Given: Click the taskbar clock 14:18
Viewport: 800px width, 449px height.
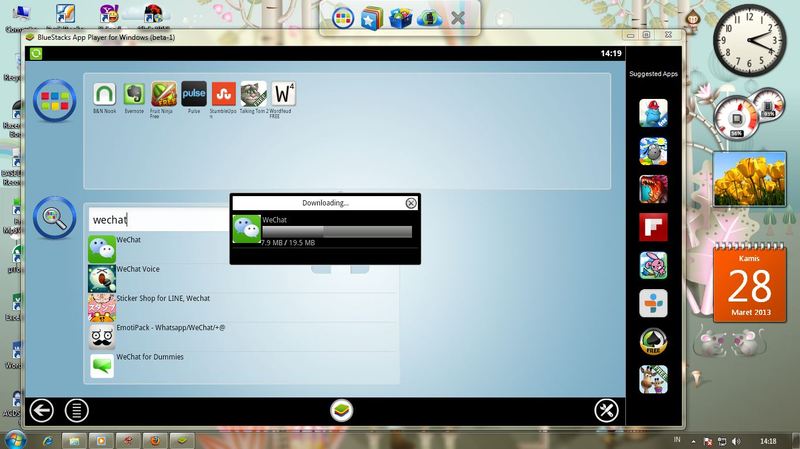Looking at the screenshot, I should click(768, 441).
